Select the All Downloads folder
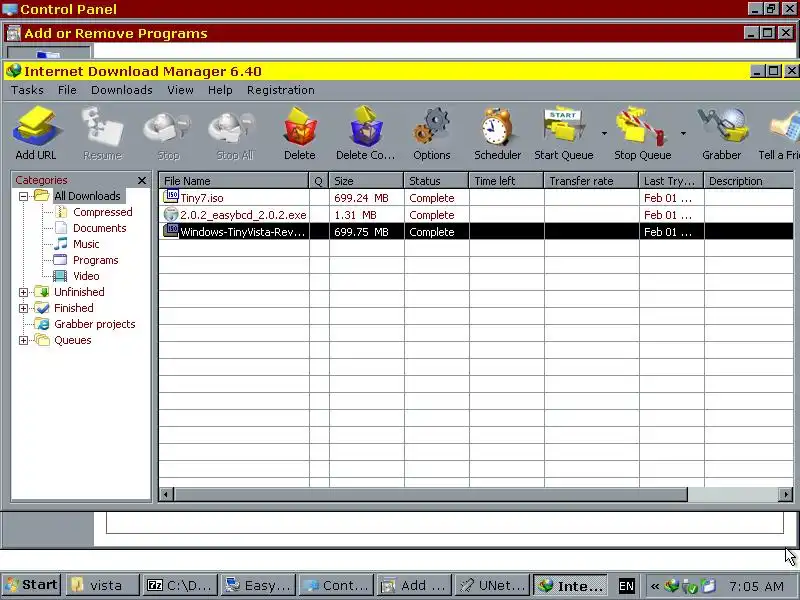Image resolution: width=800 pixels, height=600 pixels. tap(87, 196)
